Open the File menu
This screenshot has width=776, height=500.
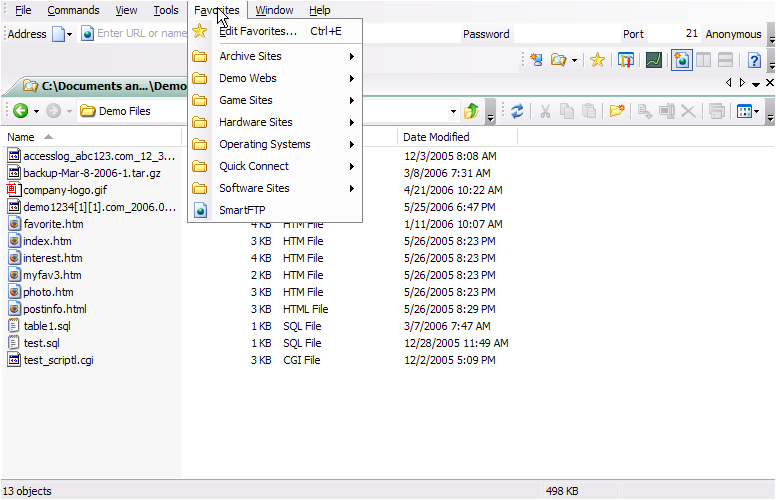click(x=23, y=10)
